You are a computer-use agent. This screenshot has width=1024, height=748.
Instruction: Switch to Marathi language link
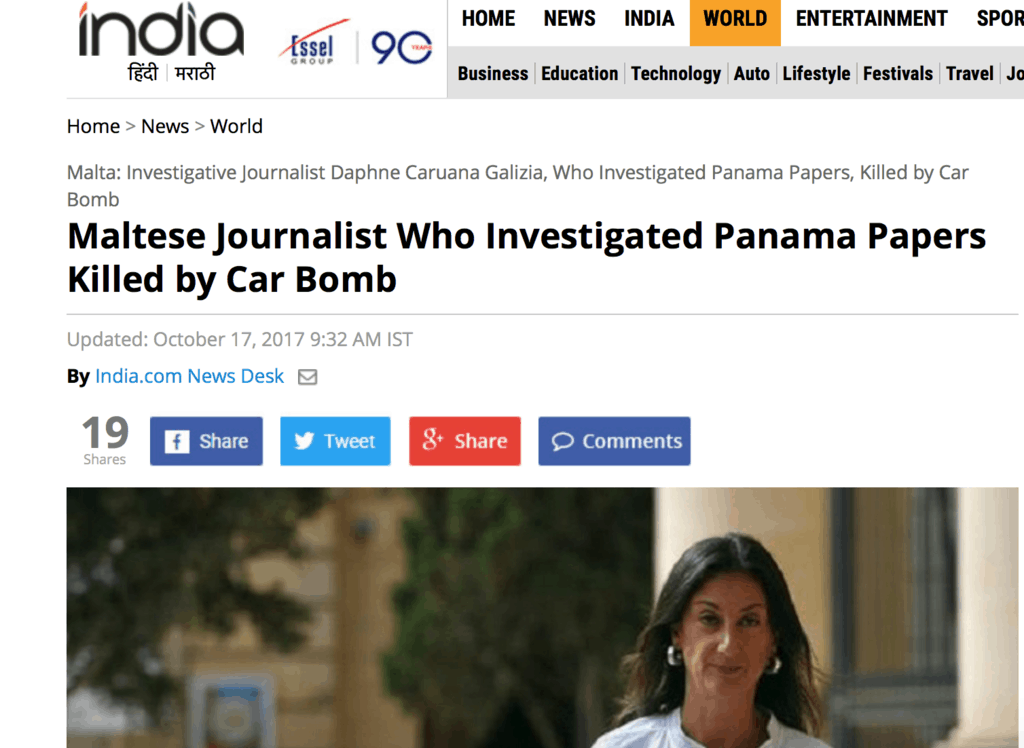pos(195,73)
